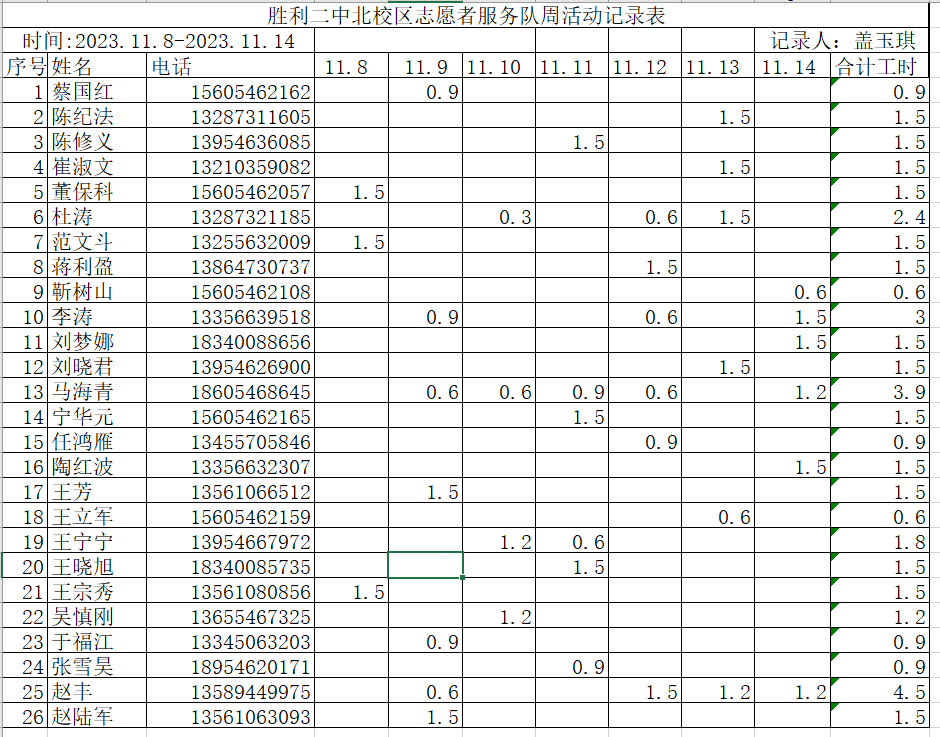Select 马海青's total 3.9
The image size is (940, 737).
[x=880, y=391]
